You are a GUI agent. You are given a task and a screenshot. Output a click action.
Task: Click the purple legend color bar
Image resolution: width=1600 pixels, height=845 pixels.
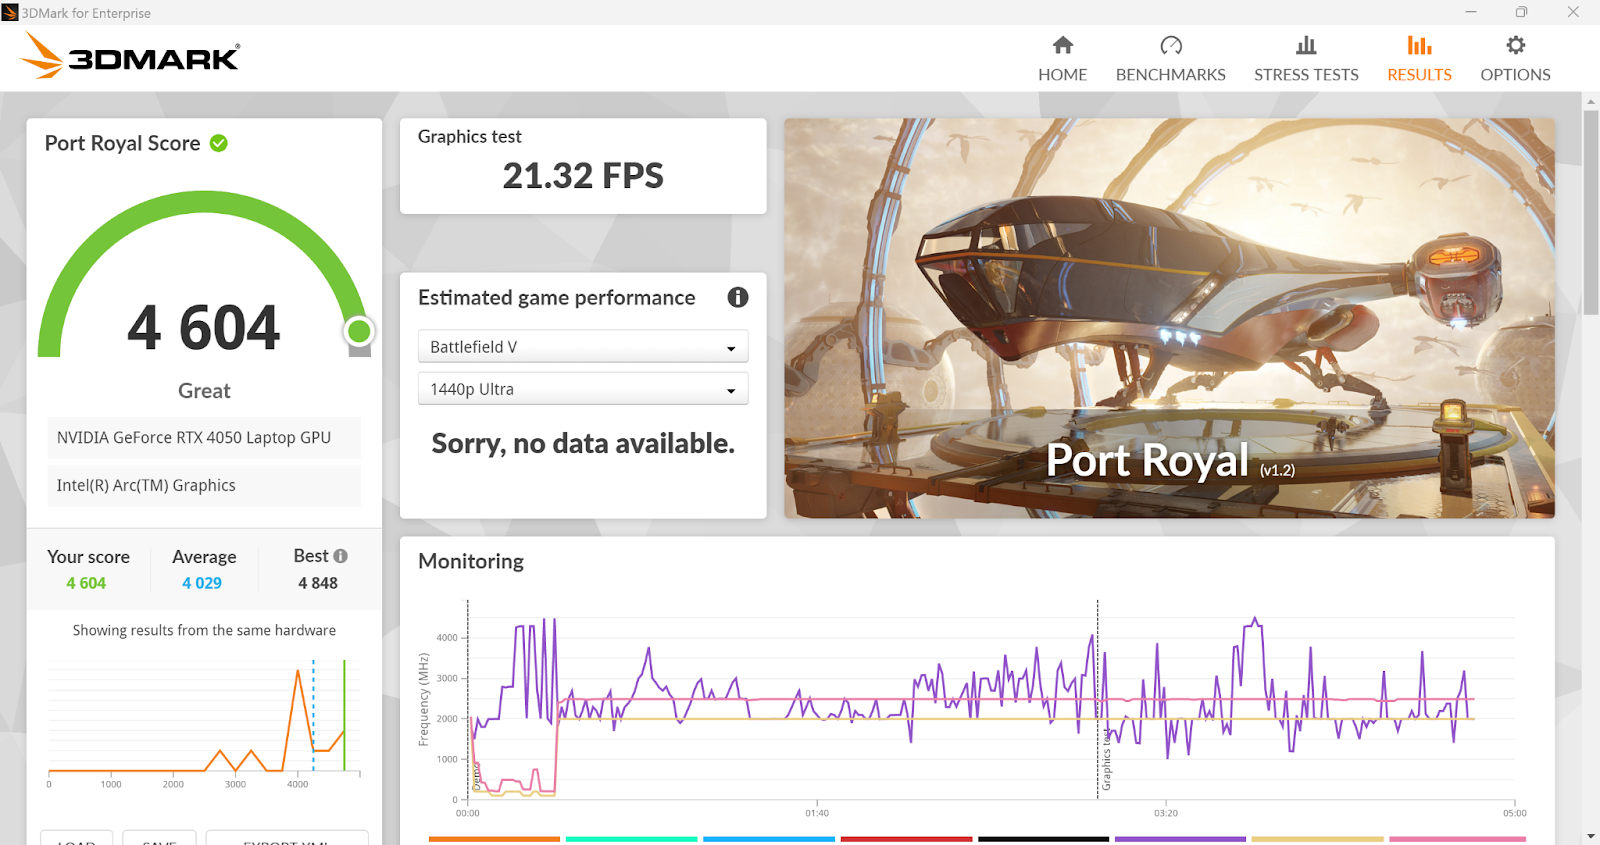tap(1180, 839)
